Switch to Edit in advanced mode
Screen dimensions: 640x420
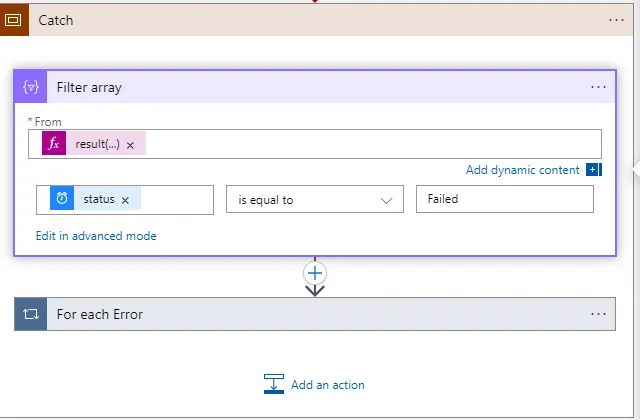tap(96, 236)
